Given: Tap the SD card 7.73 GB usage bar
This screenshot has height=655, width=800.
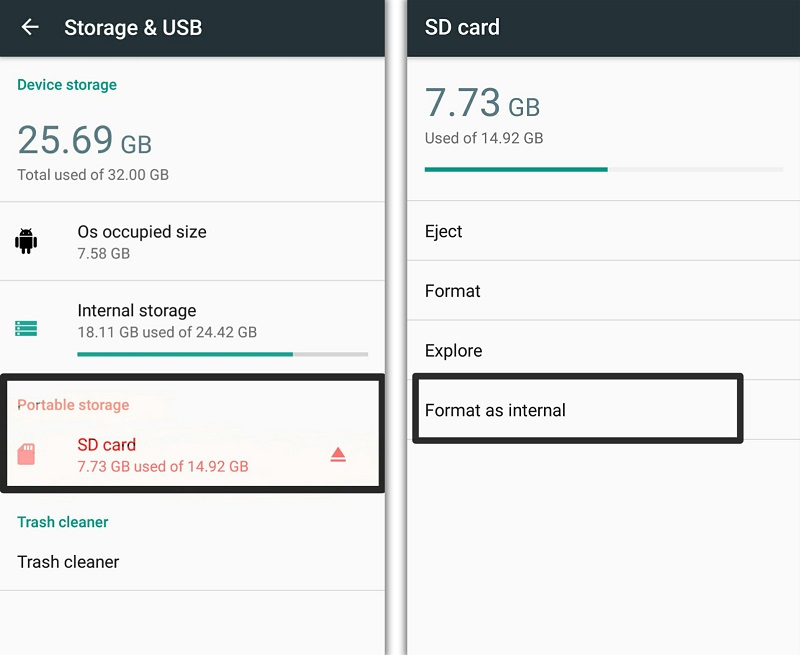Looking at the screenshot, I should click(603, 169).
